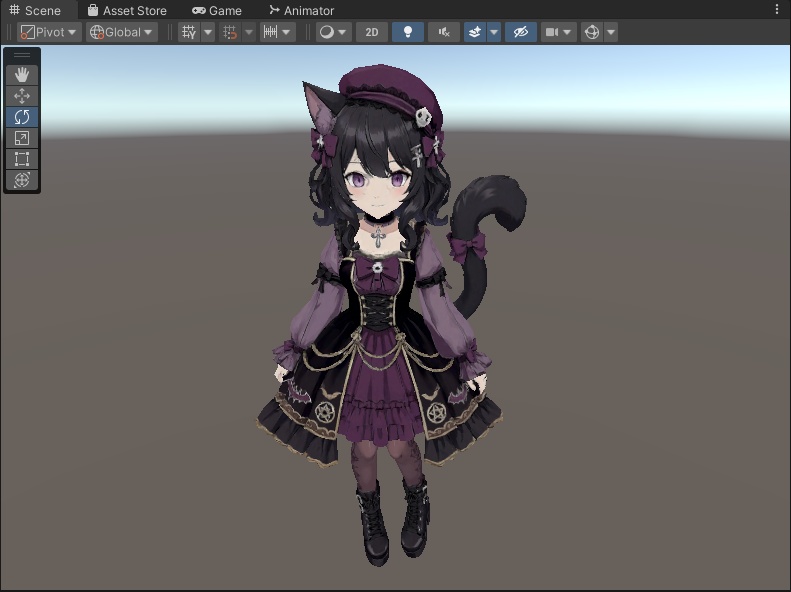Image resolution: width=791 pixels, height=592 pixels.
Task: Toggle grid snapping icon
Action: 230,32
